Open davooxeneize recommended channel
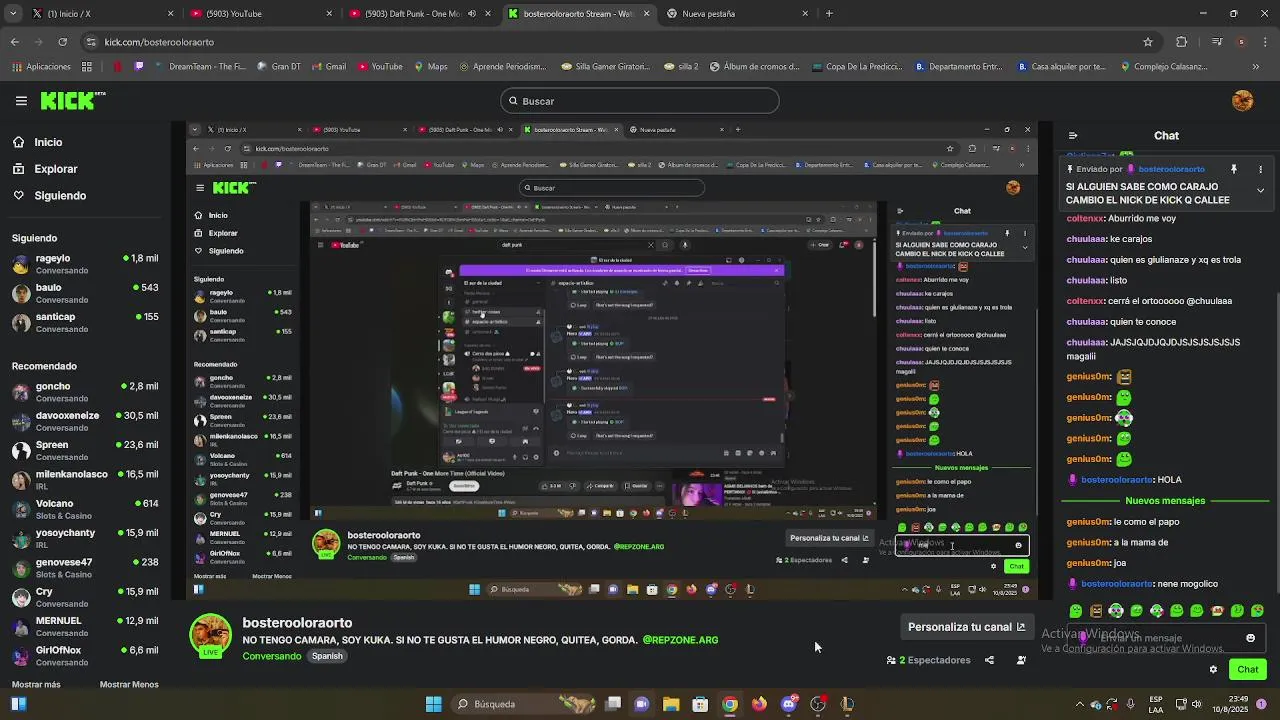Screen dimensions: 1280x720 pyautogui.click(x=85, y=421)
